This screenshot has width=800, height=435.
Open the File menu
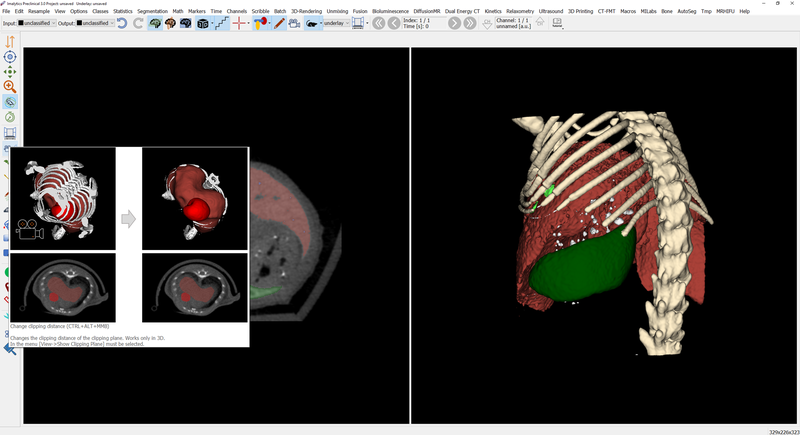point(6,11)
